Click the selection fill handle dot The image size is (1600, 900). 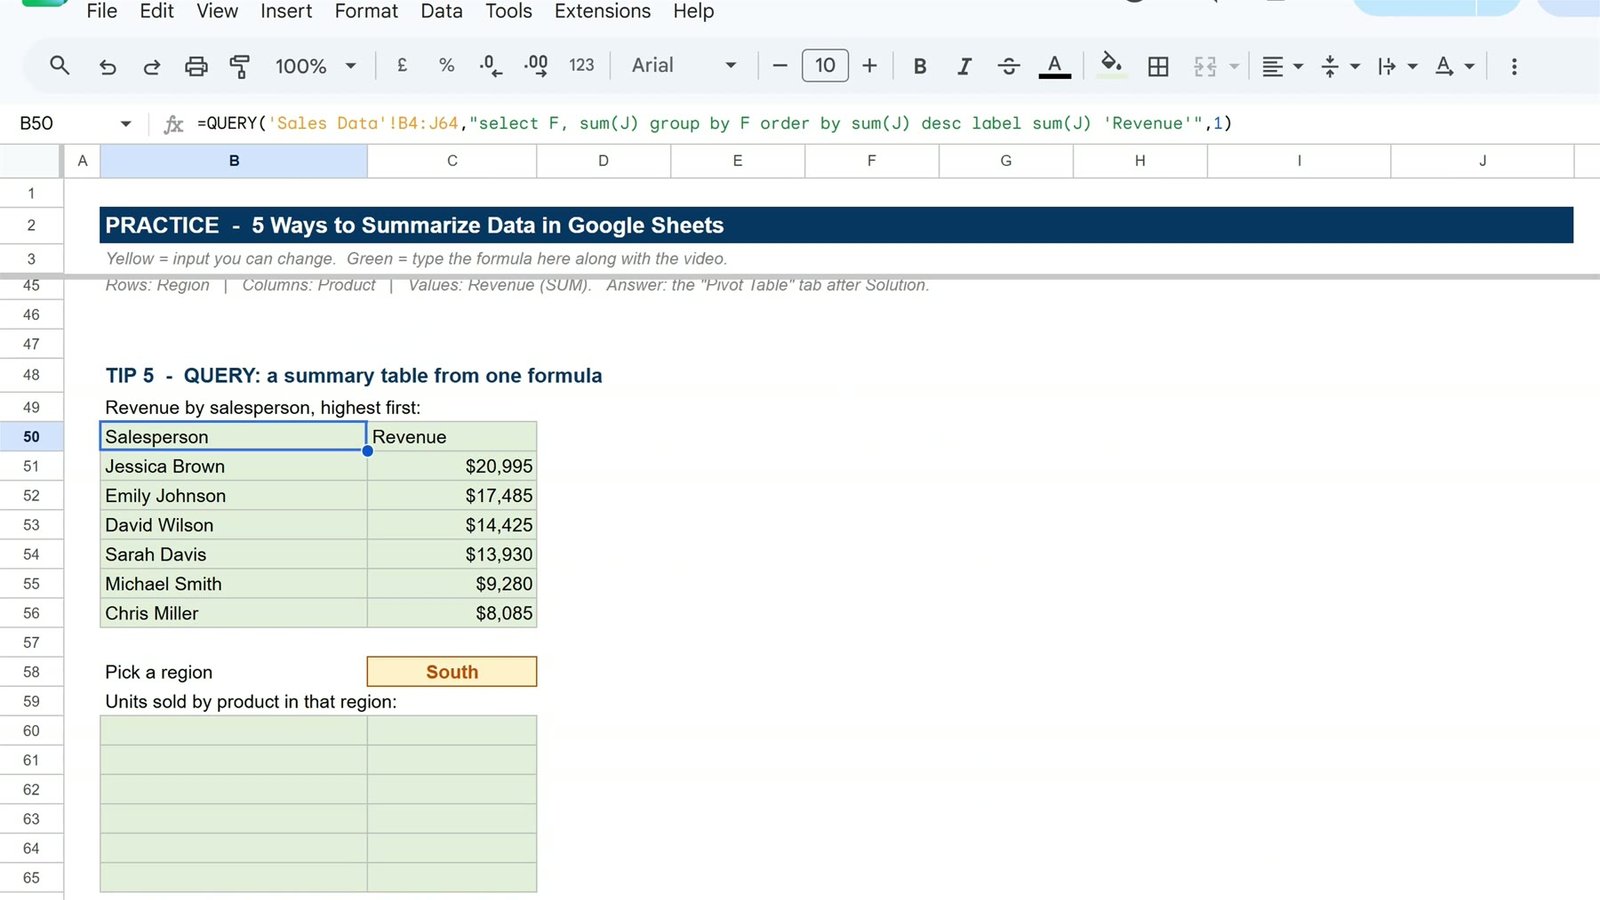pos(367,451)
